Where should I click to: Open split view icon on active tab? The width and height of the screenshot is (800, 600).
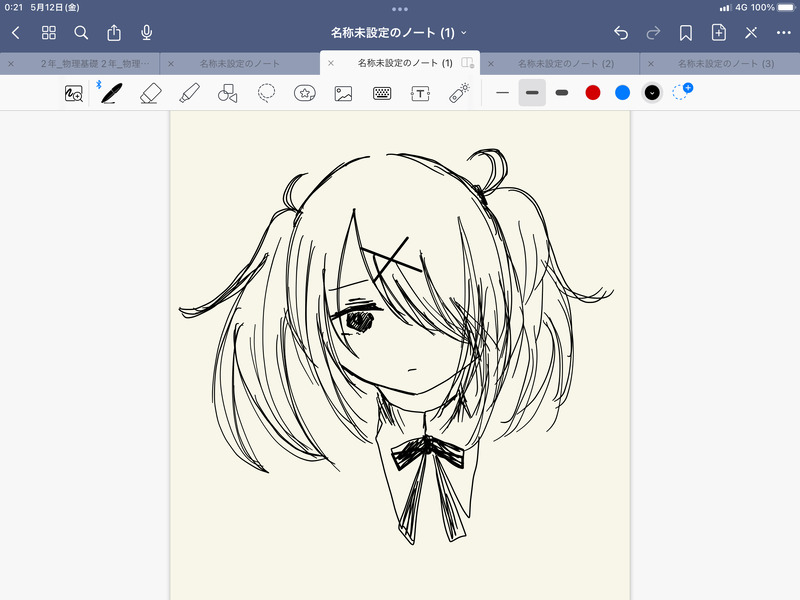(467, 63)
